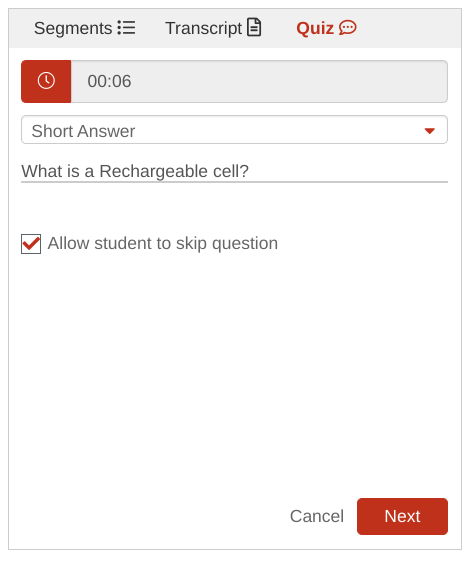The height and width of the screenshot is (564, 475).
Task: Click the red set-time button with the clock
Action: point(46,81)
